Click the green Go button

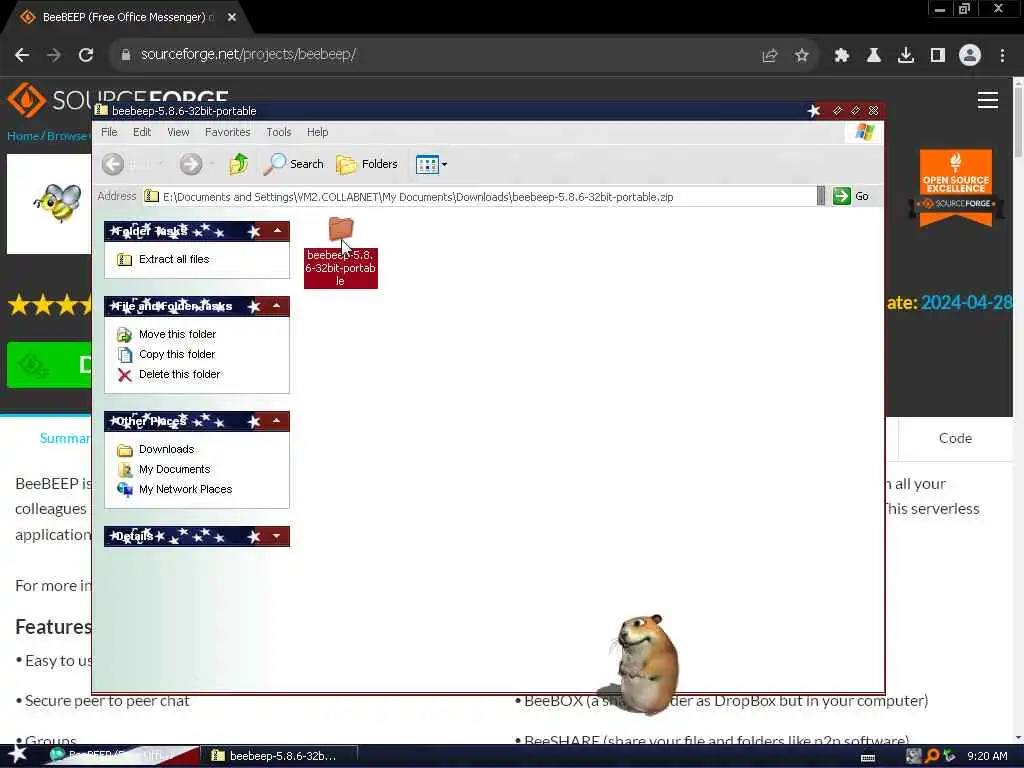coord(851,196)
